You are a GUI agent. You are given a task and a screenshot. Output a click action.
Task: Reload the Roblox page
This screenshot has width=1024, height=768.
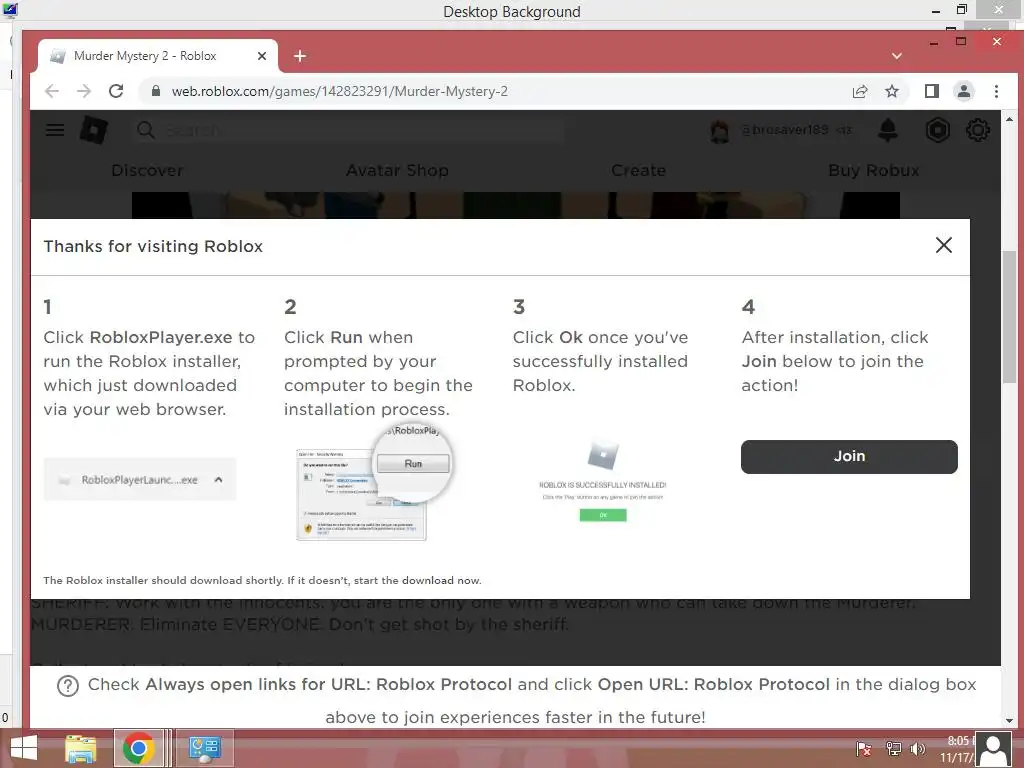tap(116, 91)
